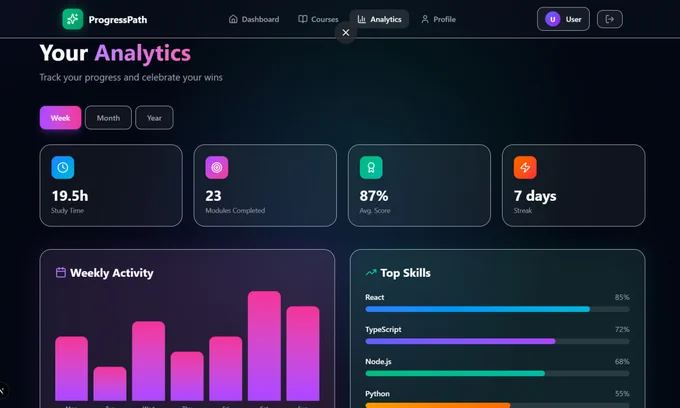Viewport: 680px width, 408px height.
Task: Switch to the Month time range
Action: pyautogui.click(x=108, y=118)
